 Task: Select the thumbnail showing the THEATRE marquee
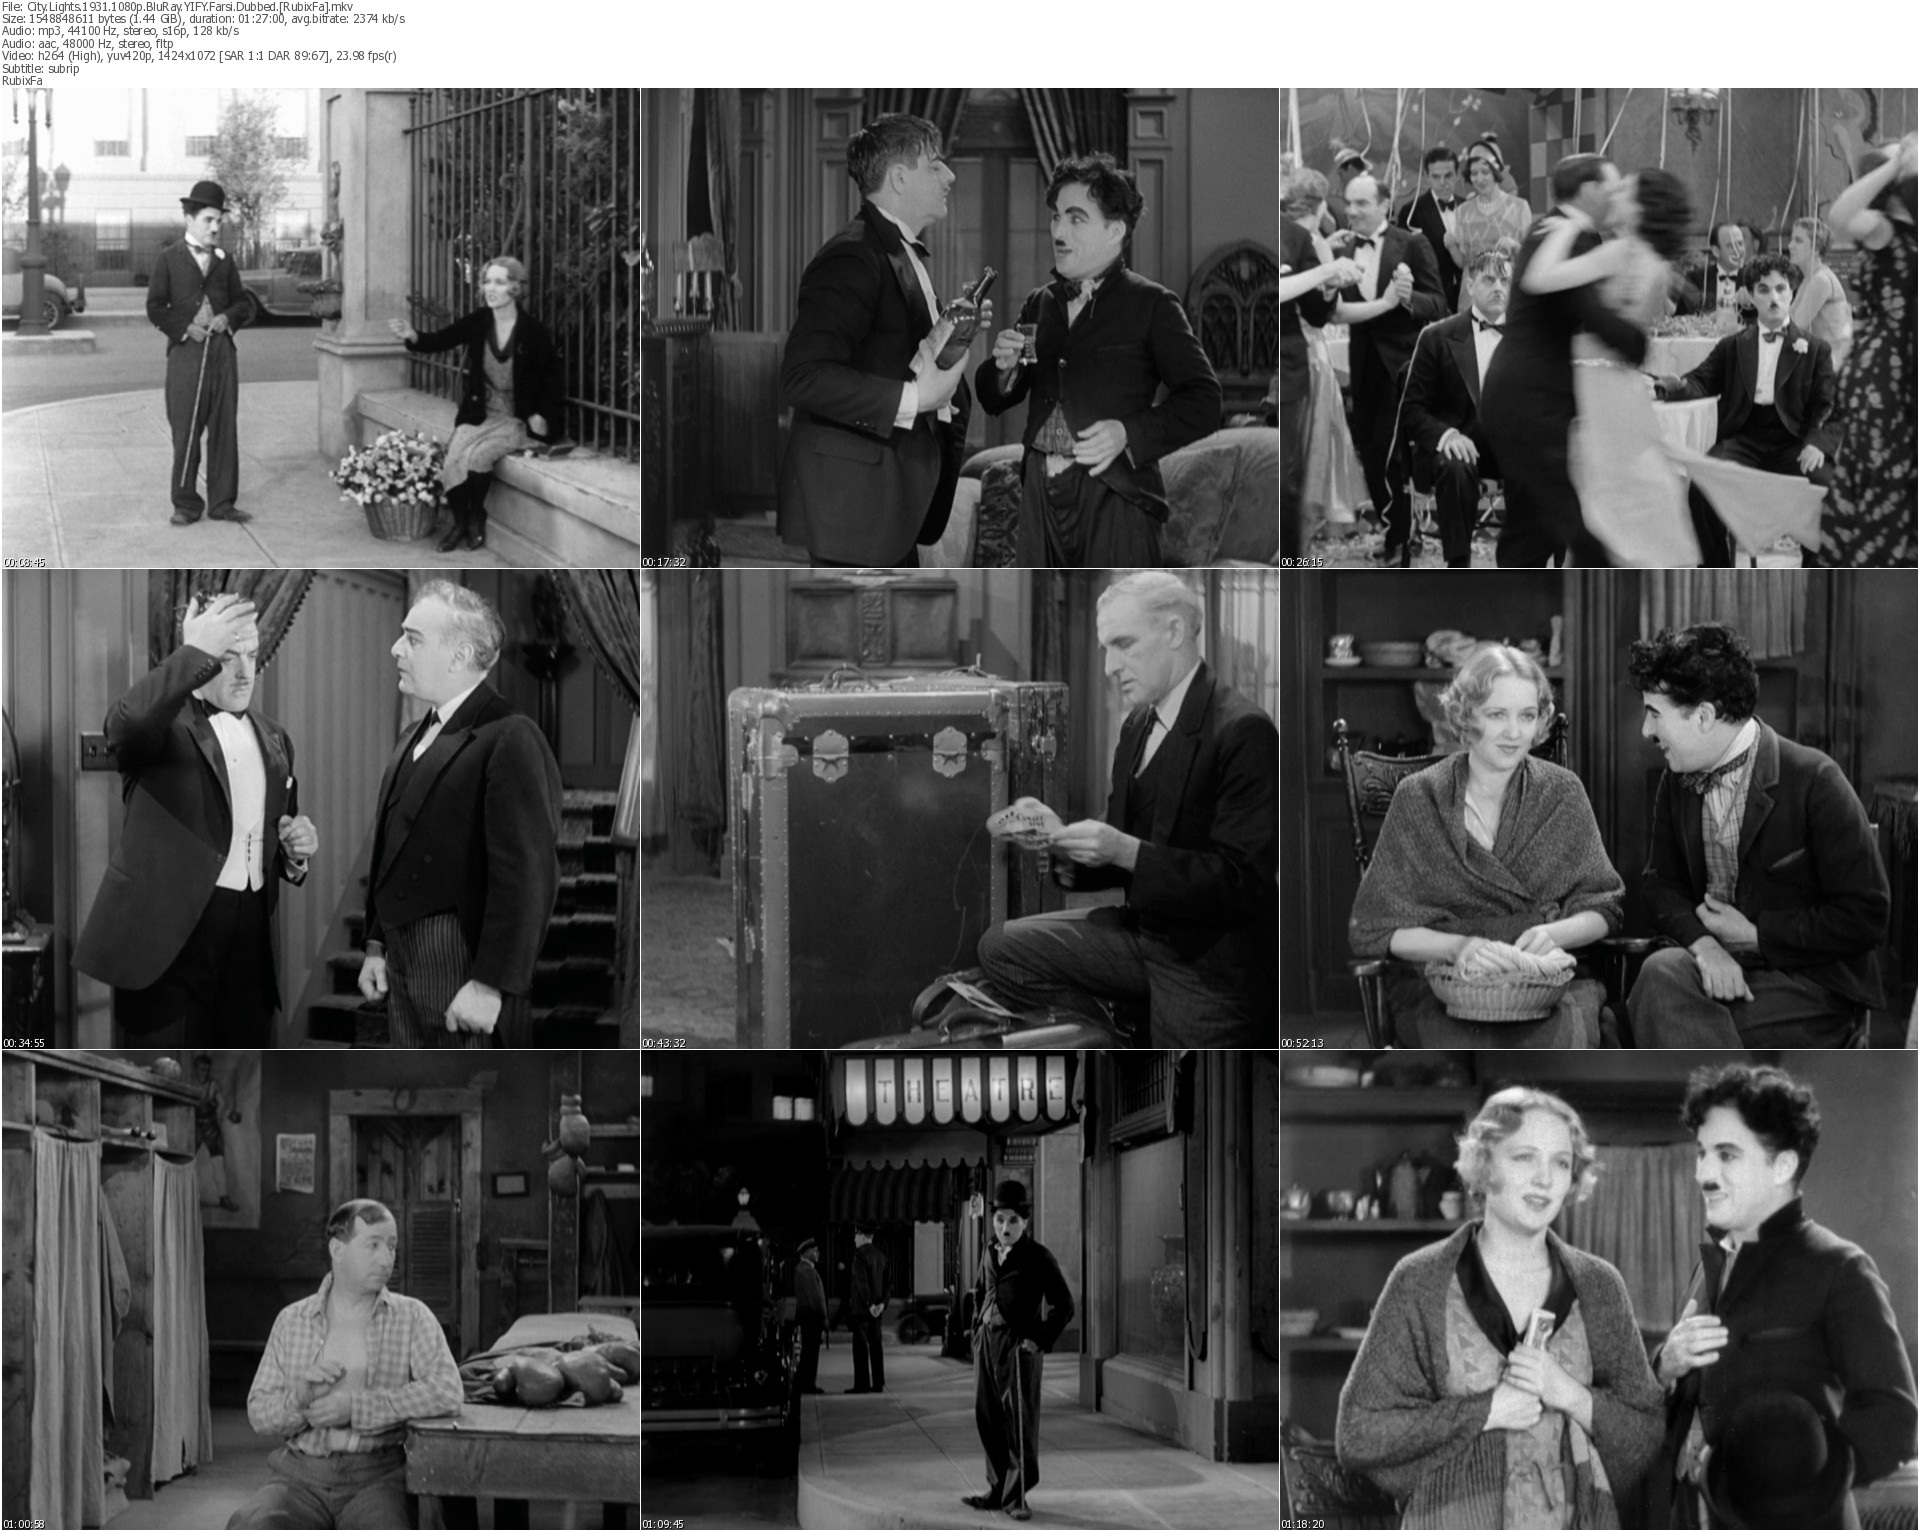tap(960, 1290)
